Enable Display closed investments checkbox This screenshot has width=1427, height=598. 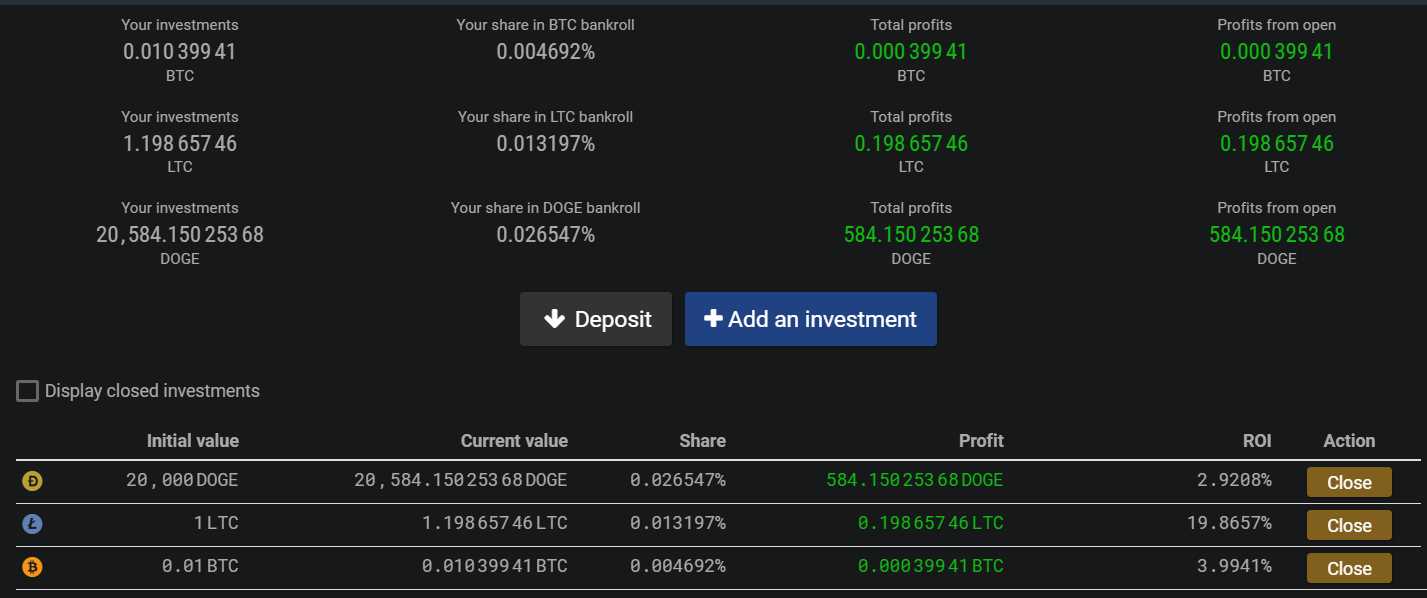(x=27, y=391)
